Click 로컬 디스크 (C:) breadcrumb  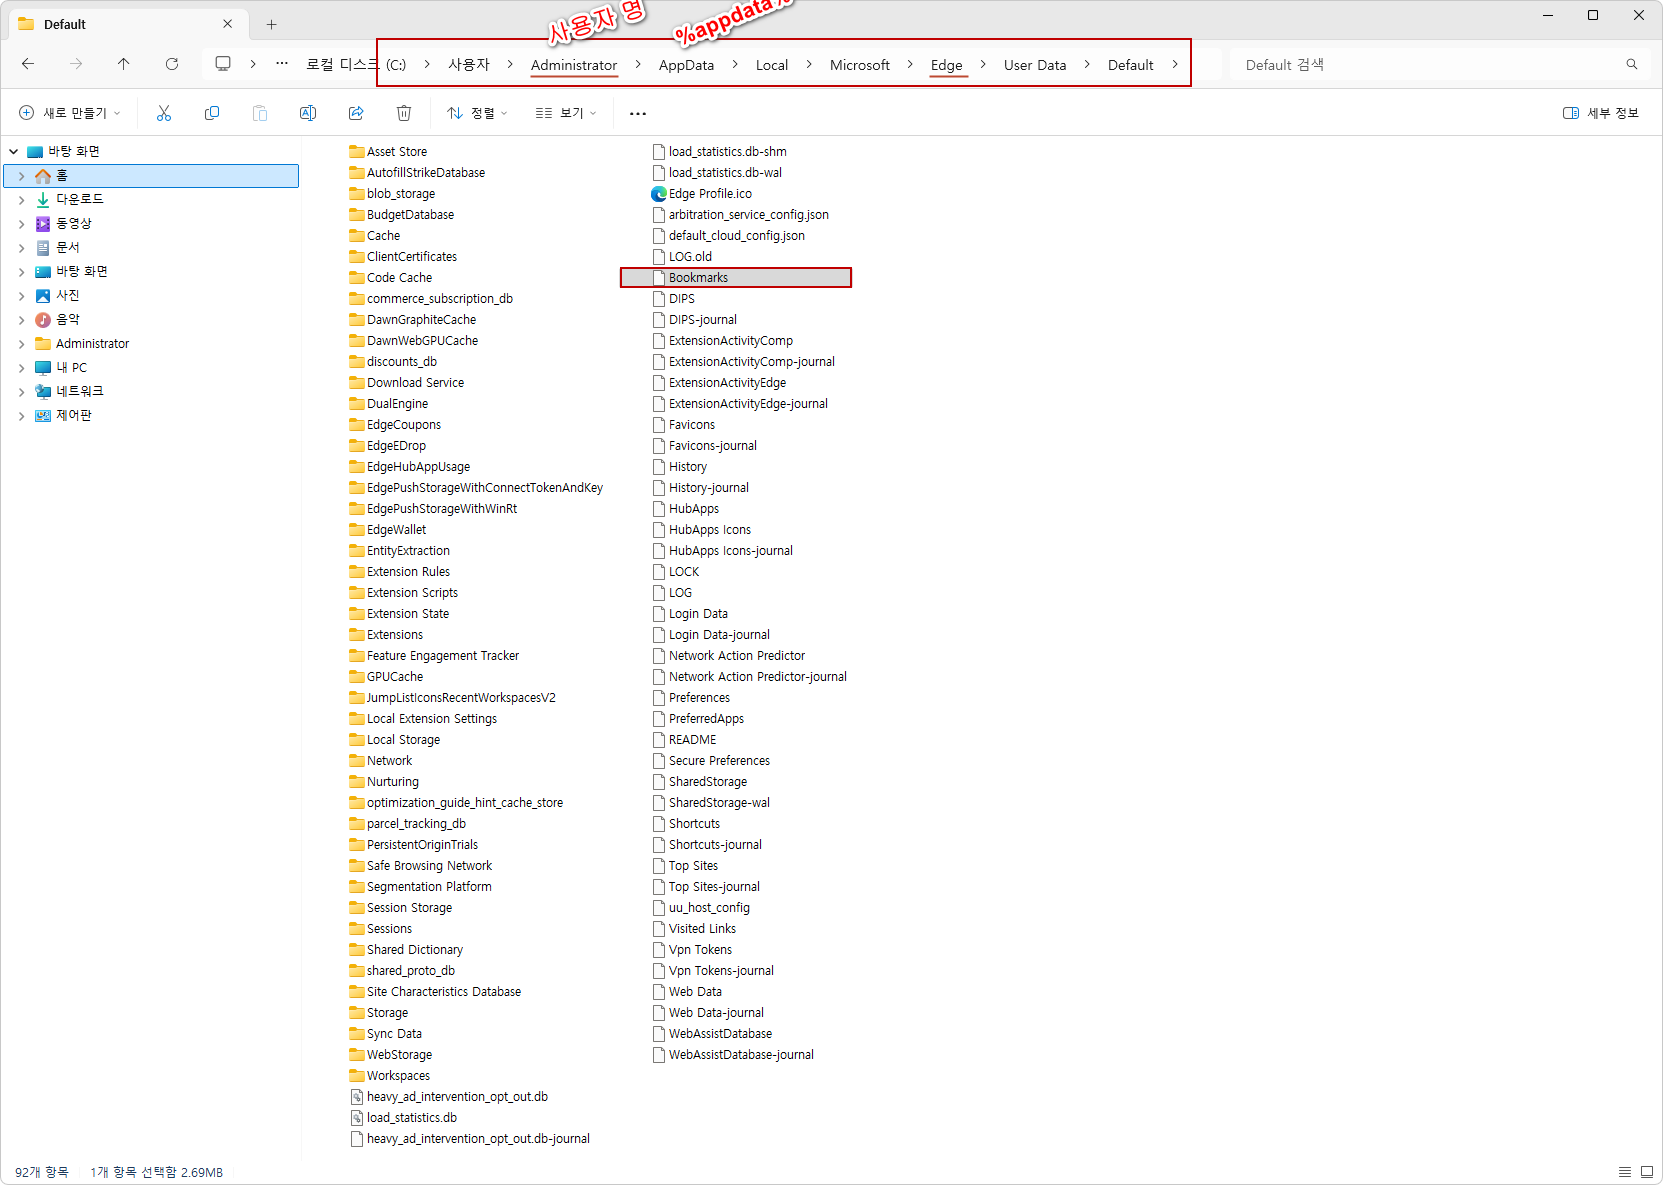tap(356, 64)
